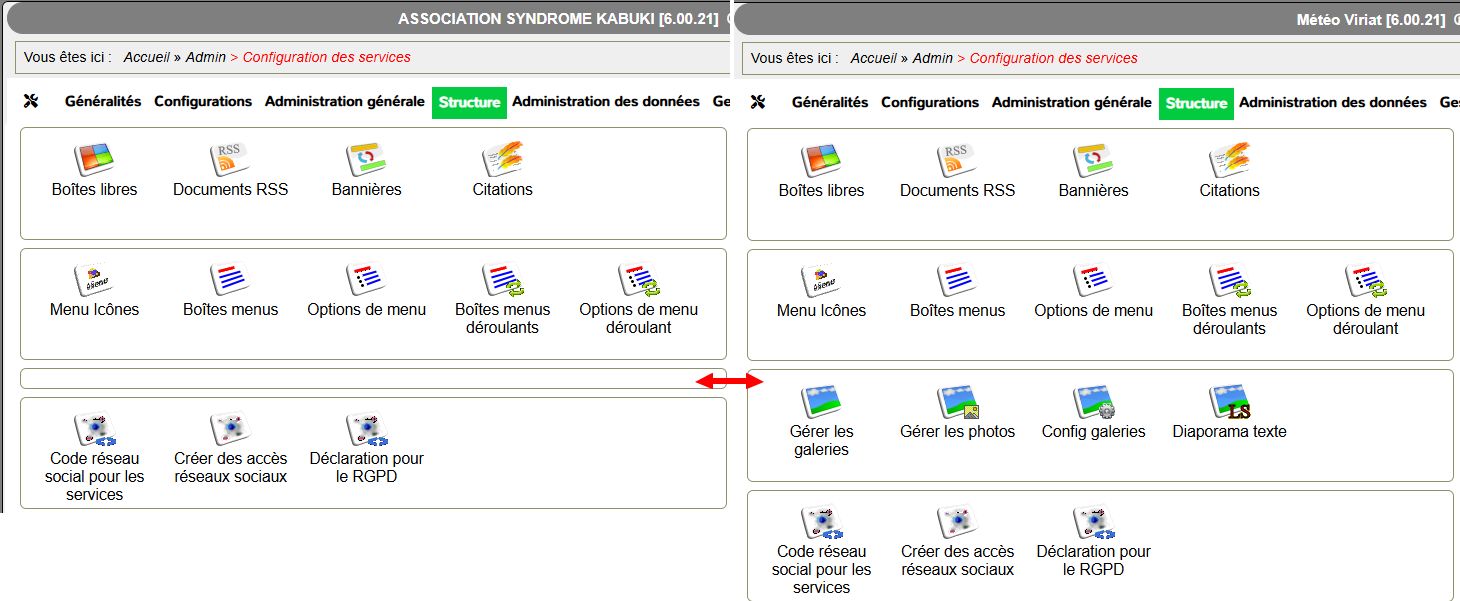Screen dimensions: 1460x601
Task: Click the Admin breadcrumb link in Météo Viriat panel
Action: [x=932, y=58]
